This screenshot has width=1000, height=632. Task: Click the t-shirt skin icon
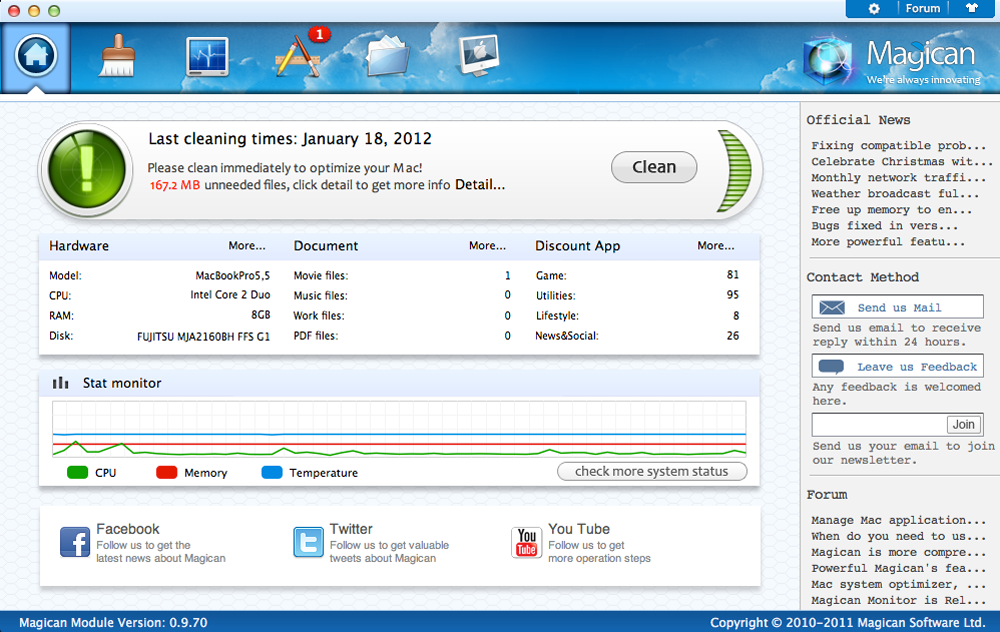[971, 8]
